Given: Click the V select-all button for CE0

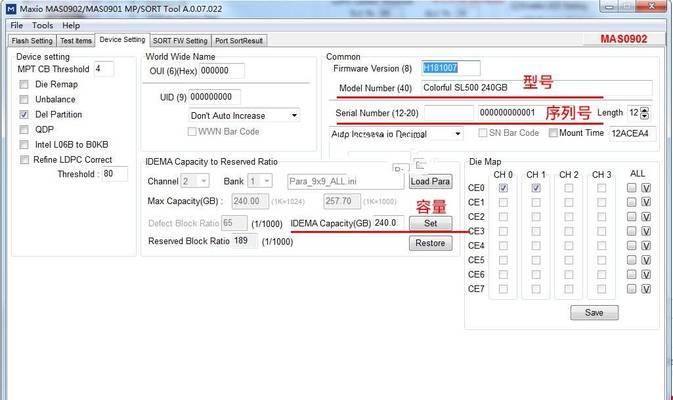Looking at the screenshot, I should (x=646, y=188).
